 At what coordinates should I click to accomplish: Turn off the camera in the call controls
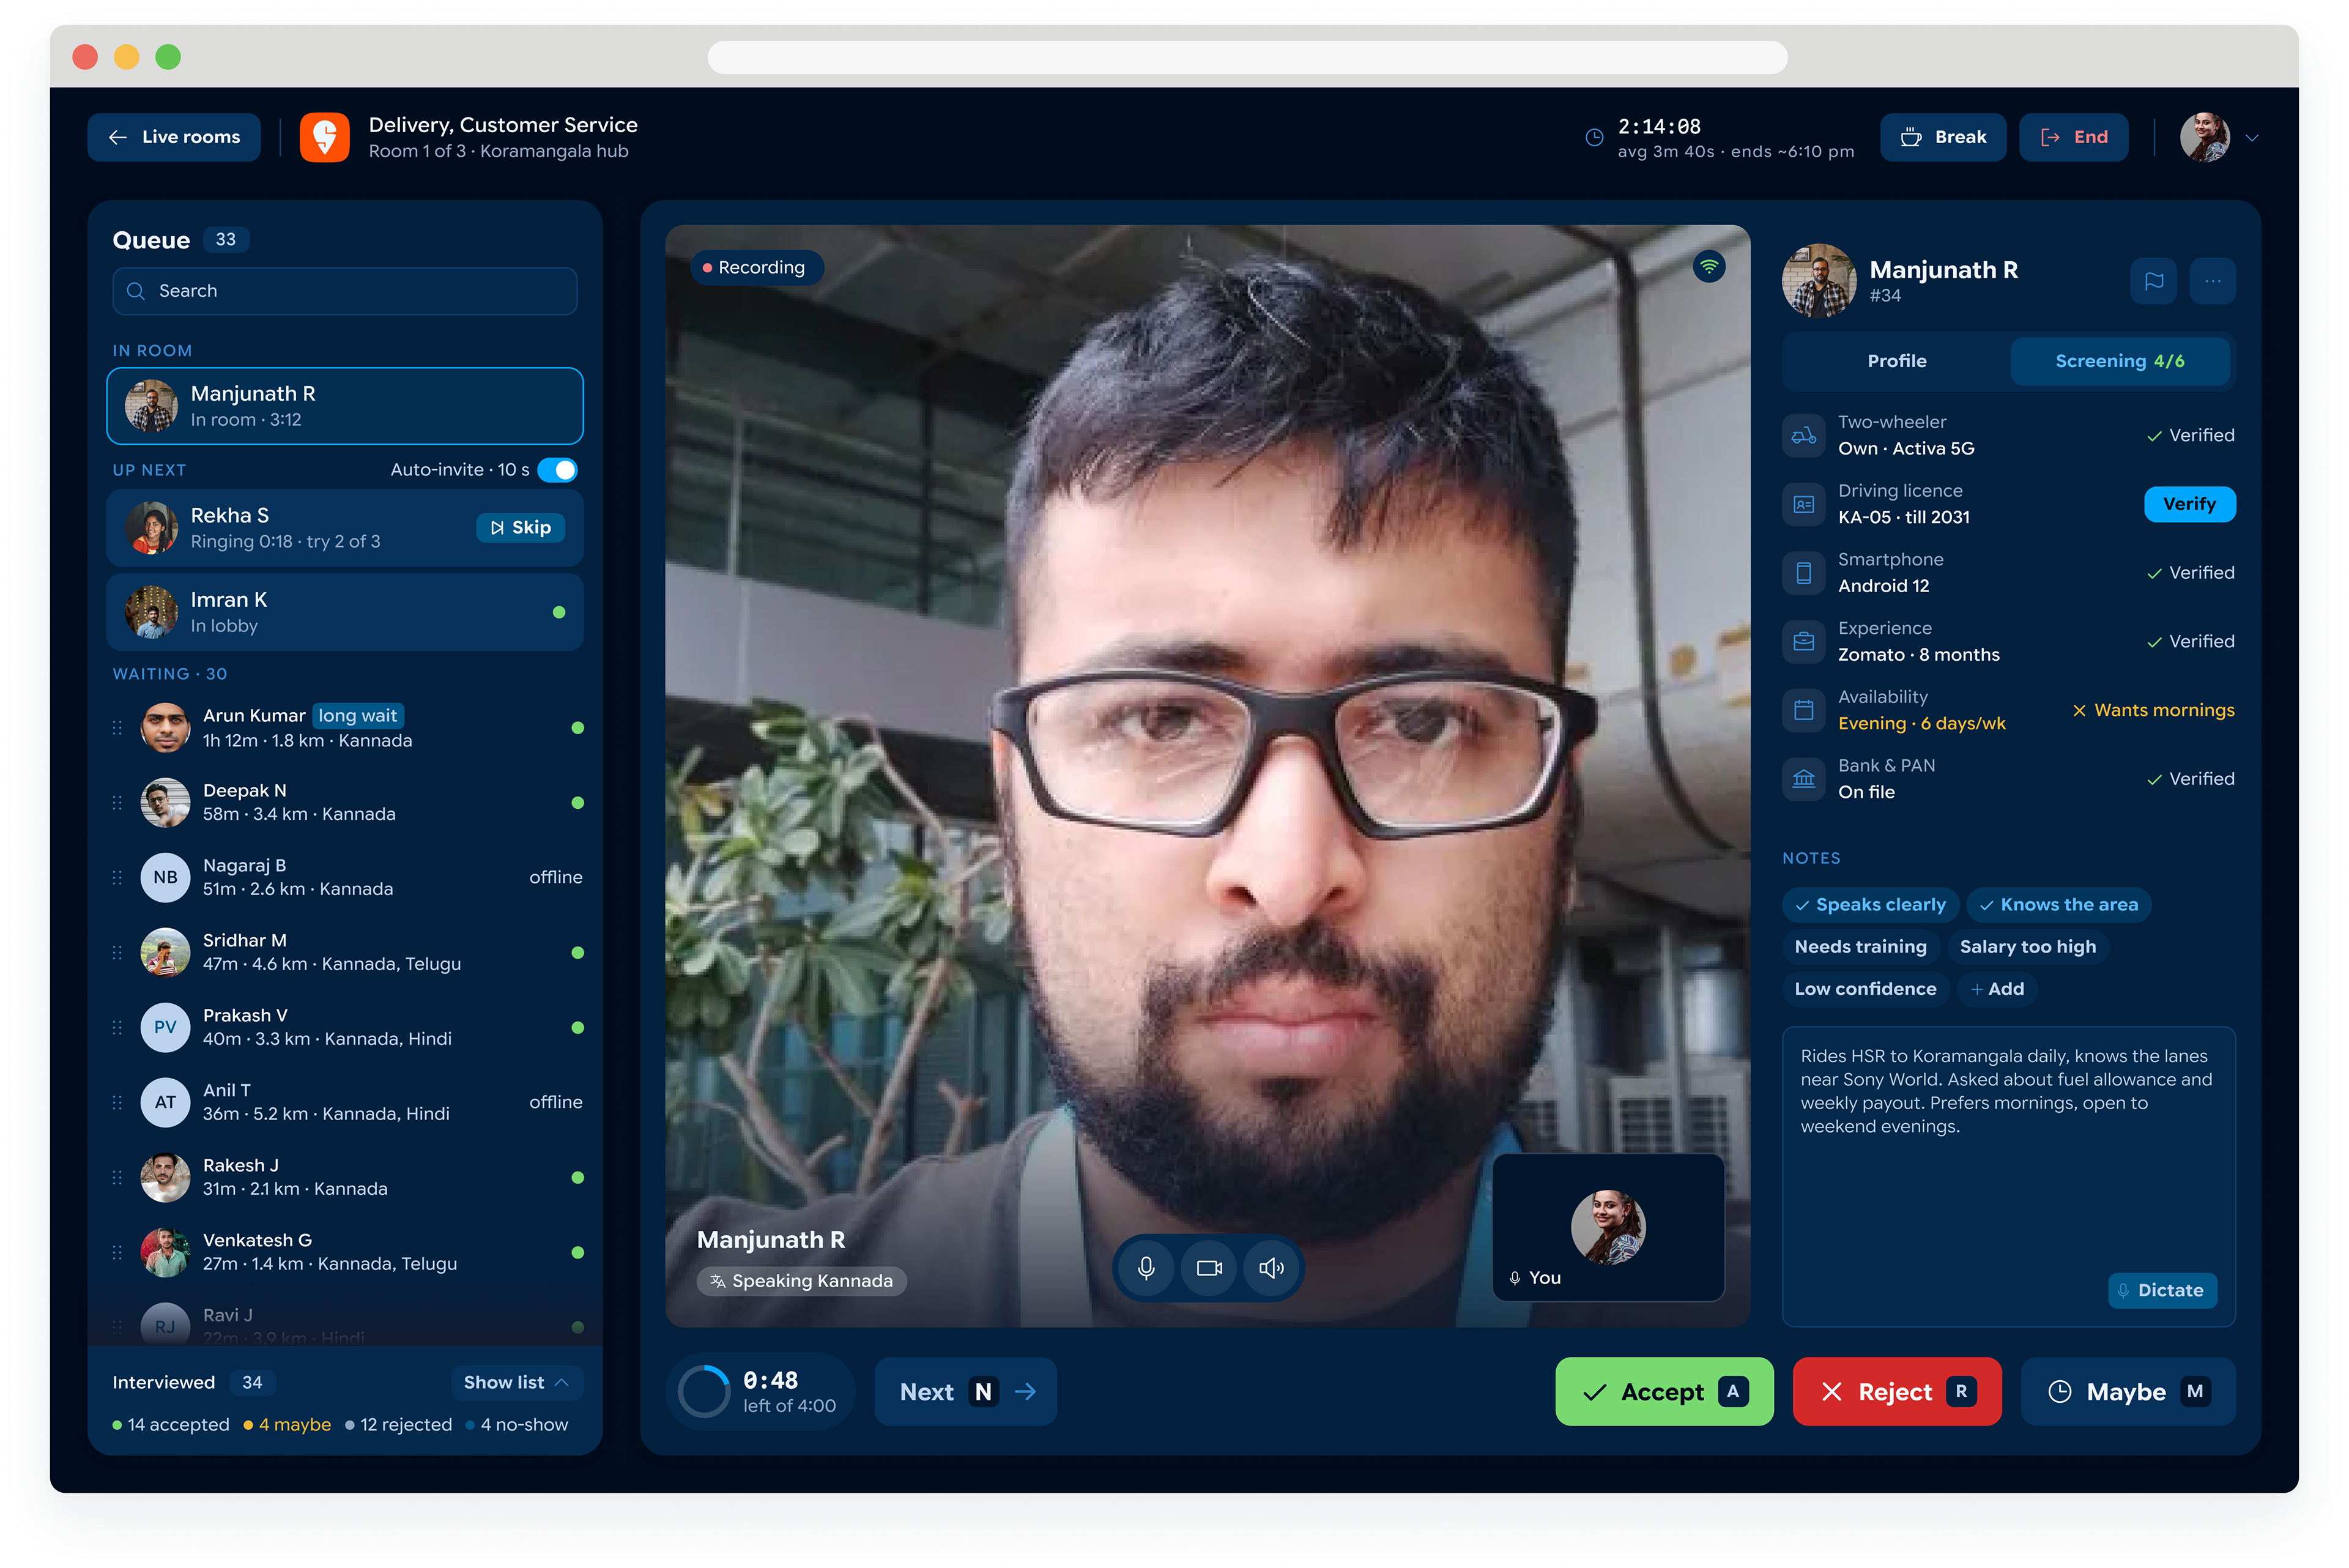(1209, 1268)
